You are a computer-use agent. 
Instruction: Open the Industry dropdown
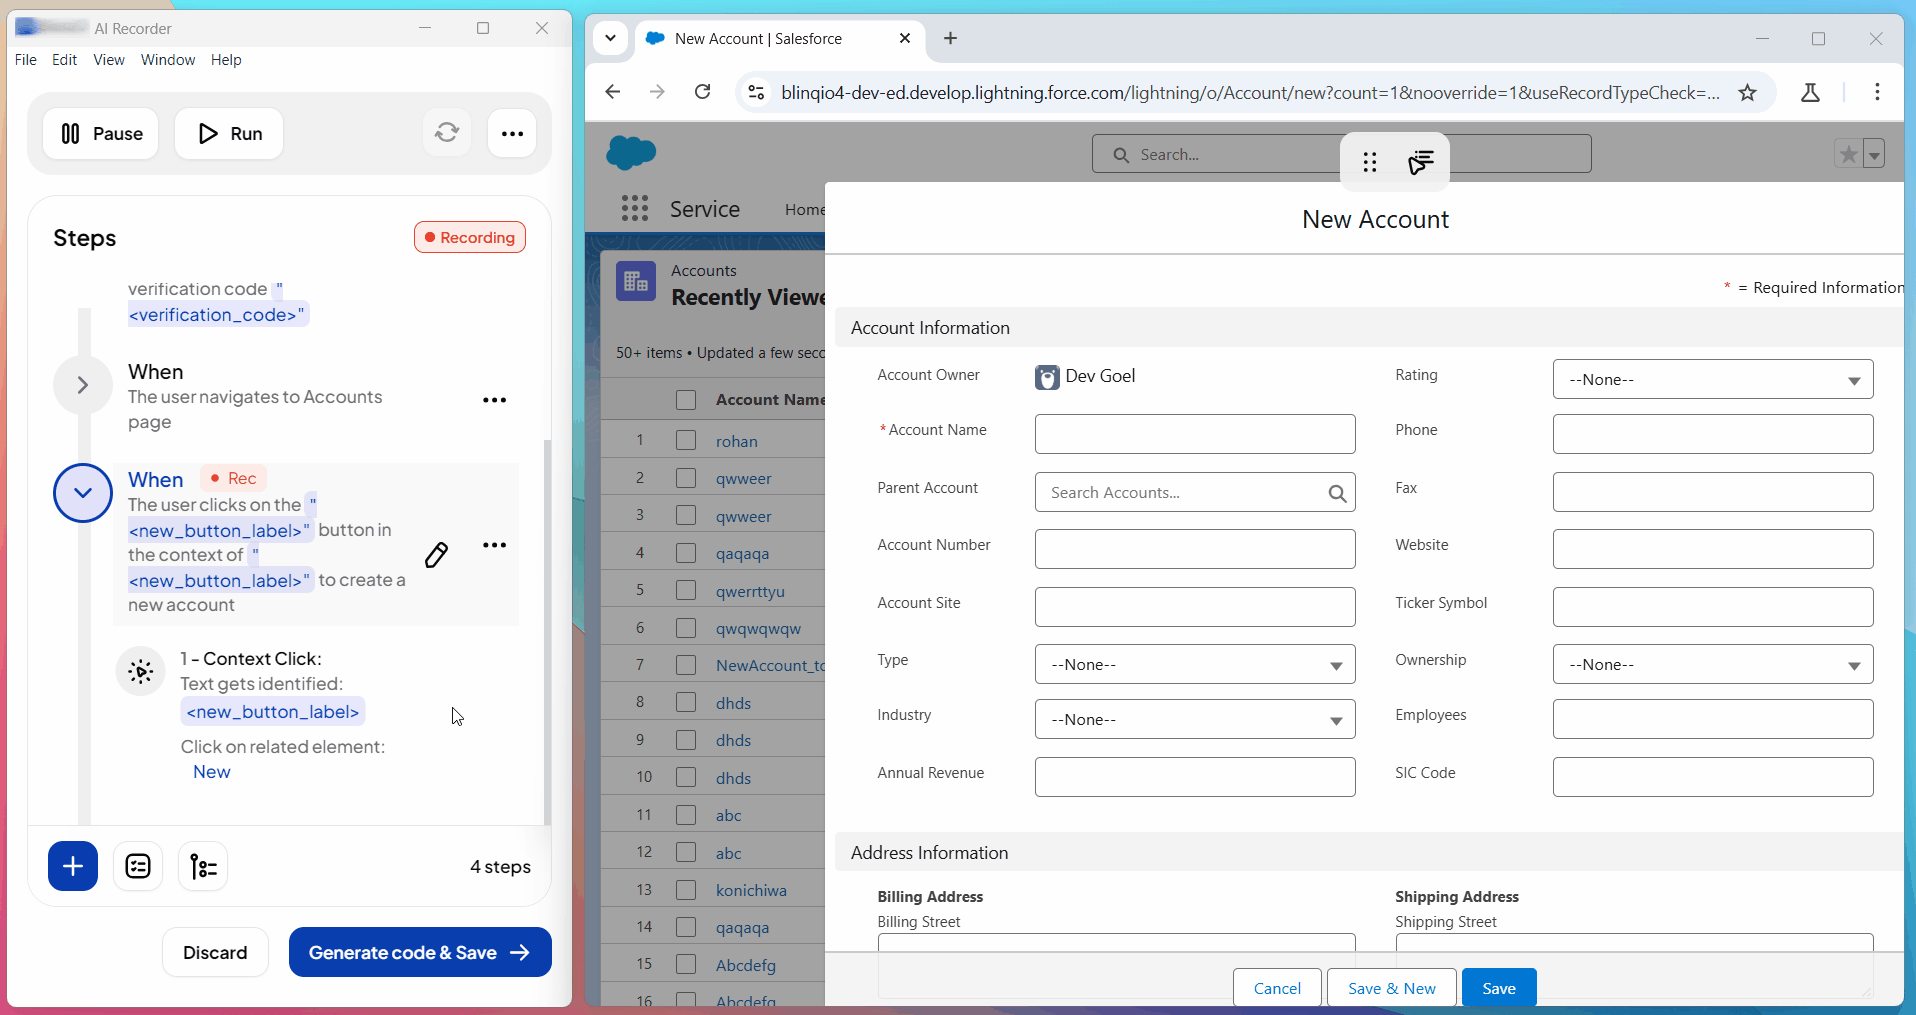click(x=1195, y=719)
